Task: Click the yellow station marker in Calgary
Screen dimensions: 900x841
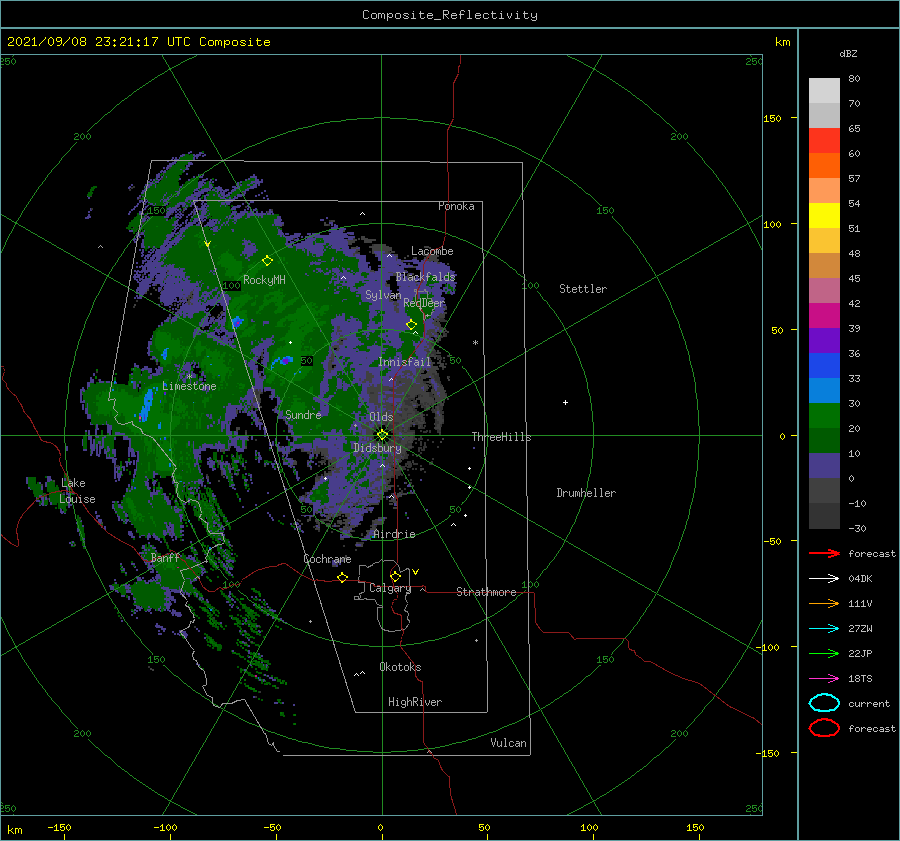Action: 395,576
